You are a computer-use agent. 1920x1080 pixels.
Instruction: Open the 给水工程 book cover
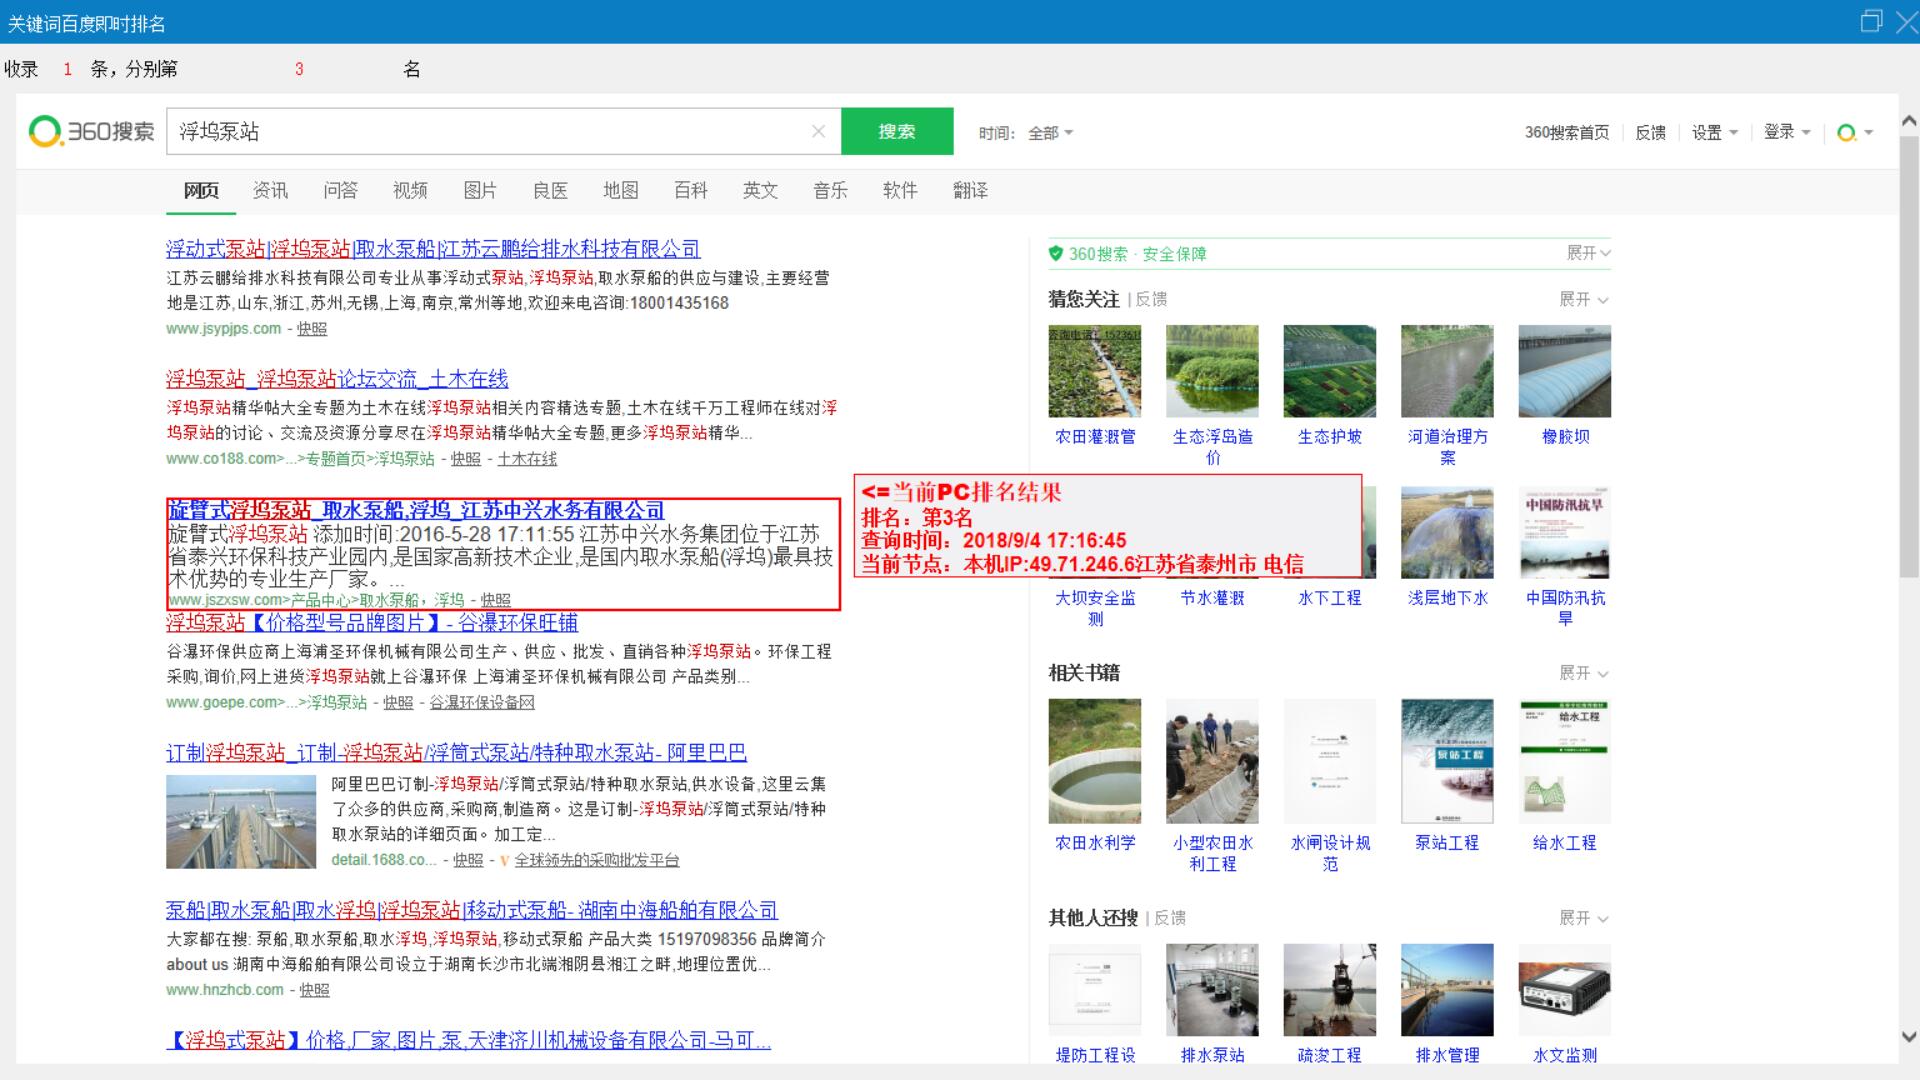1564,761
